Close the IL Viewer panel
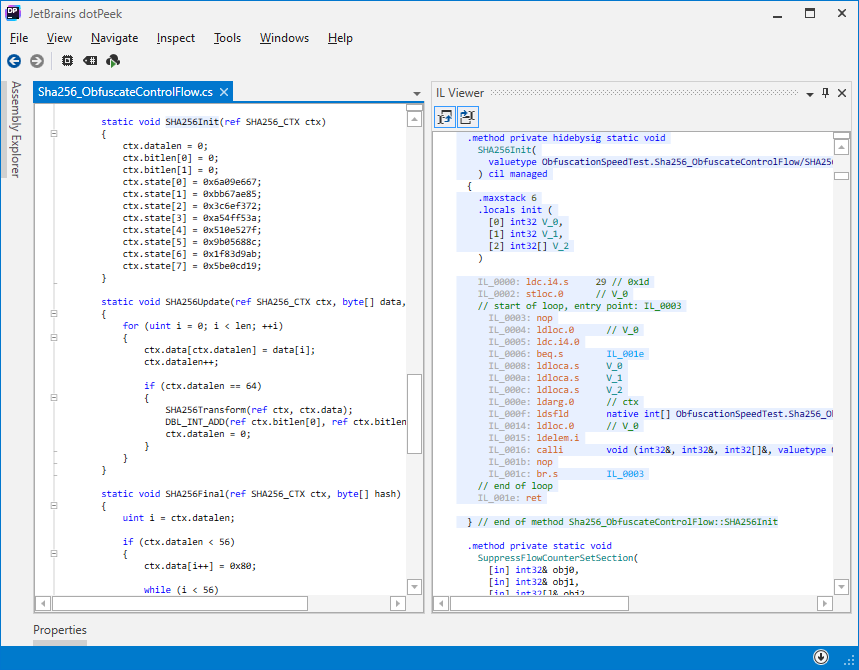The width and height of the screenshot is (859, 670). point(842,92)
